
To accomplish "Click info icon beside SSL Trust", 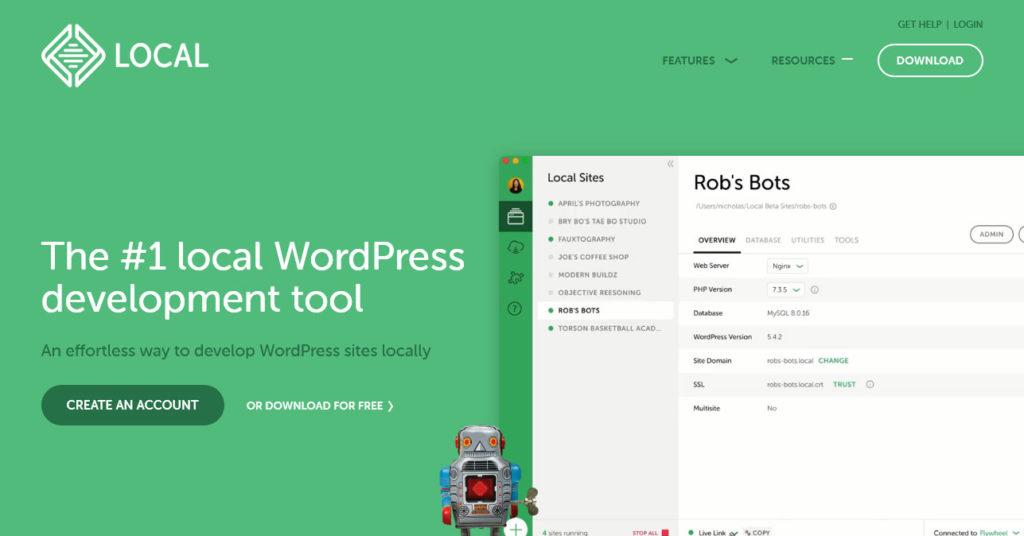I will pyautogui.click(x=870, y=385).
